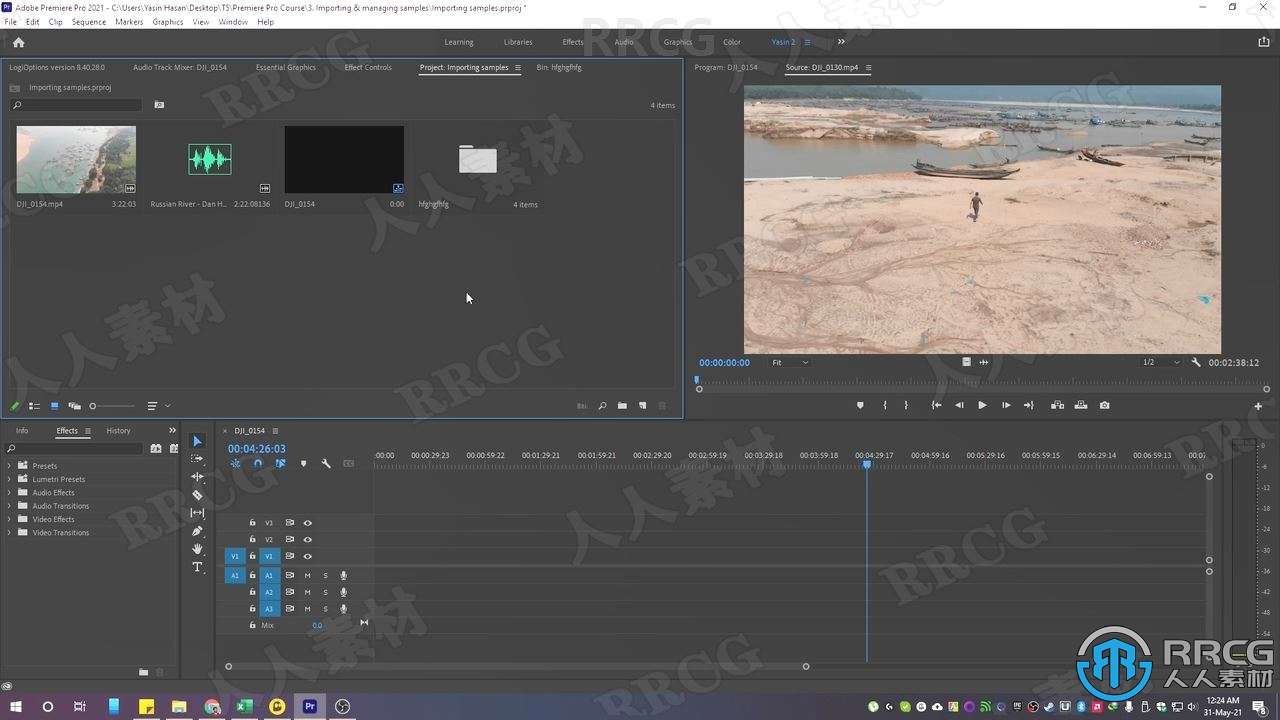Viewport: 1280px width, 720px height.
Task: Toggle Snap in the timeline
Action: click(257, 463)
